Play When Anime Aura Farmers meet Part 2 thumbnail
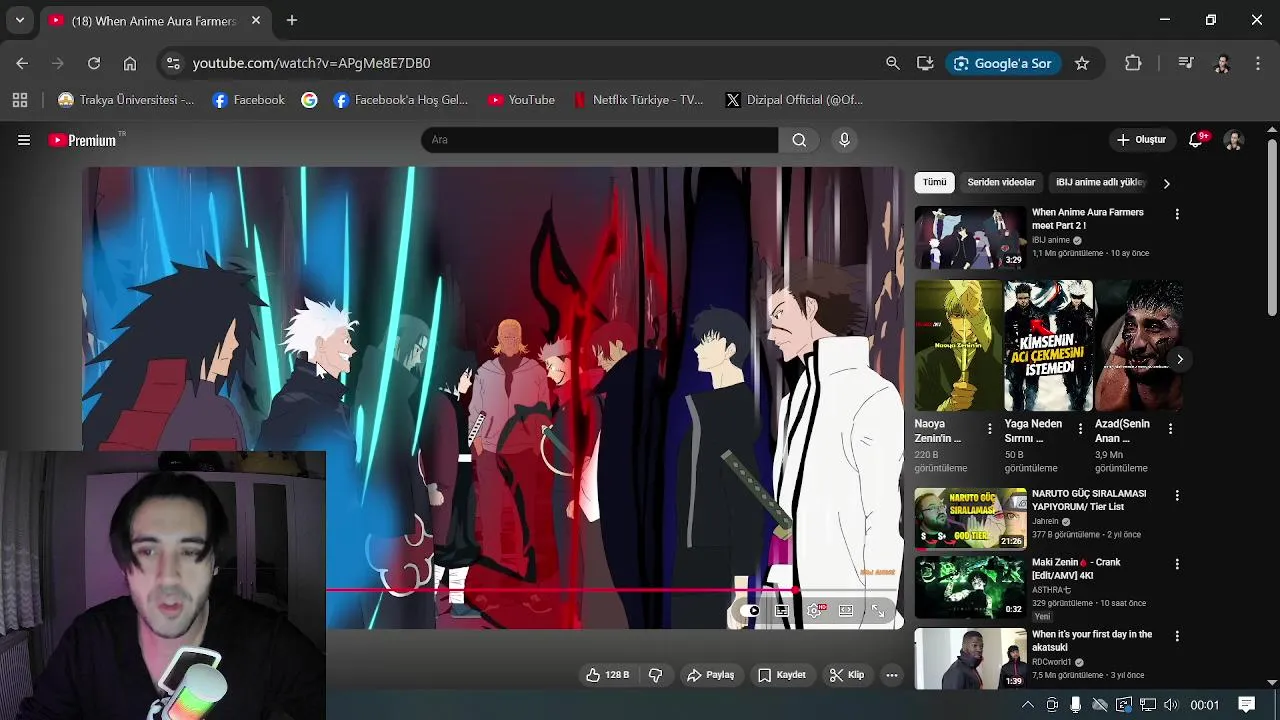The width and height of the screenshot is (1280, 720). click(970, 237)
